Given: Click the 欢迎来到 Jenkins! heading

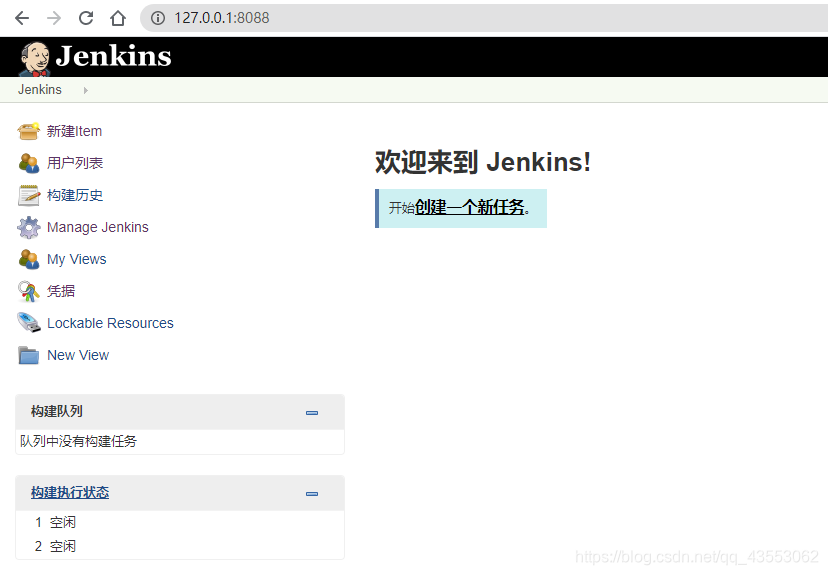Looking at the screenshot, I should pos(483,162).
